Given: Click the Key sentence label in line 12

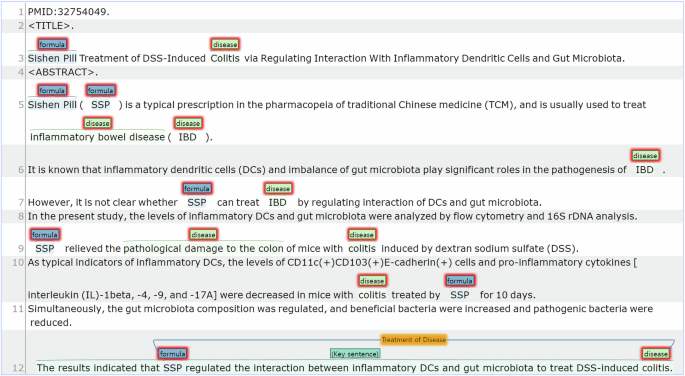Looking at the screenshot, I should tap(355, 354).
